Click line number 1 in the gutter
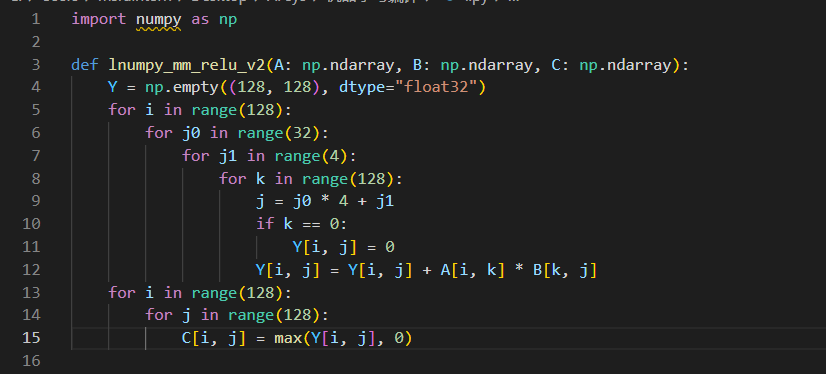 click(35, 19)
